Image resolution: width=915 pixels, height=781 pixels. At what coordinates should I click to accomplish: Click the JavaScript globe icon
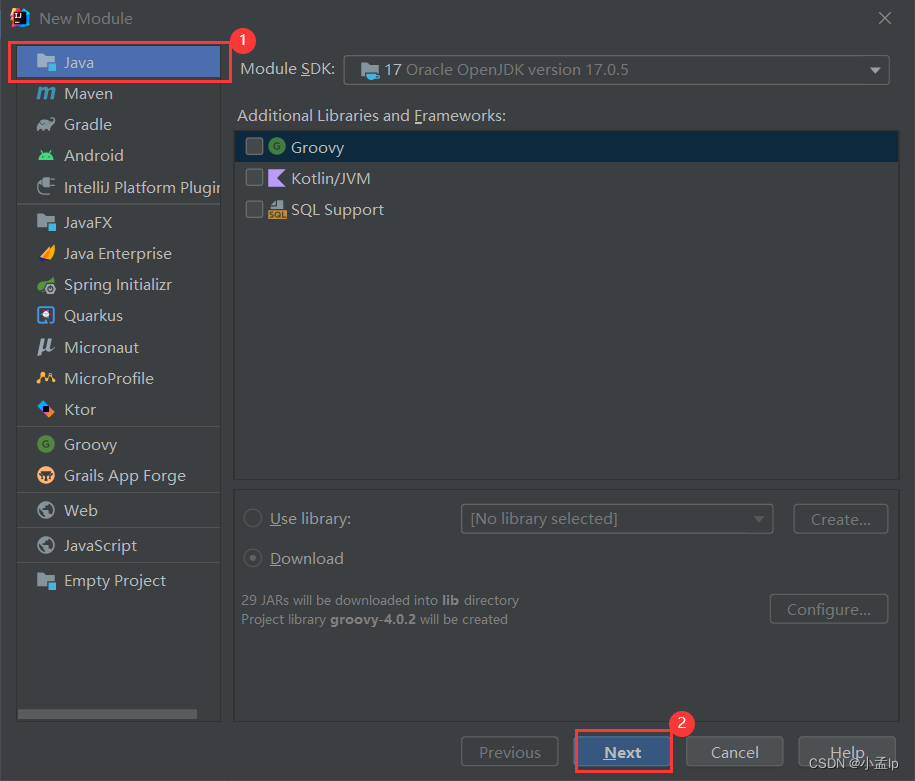coord(46,545)
